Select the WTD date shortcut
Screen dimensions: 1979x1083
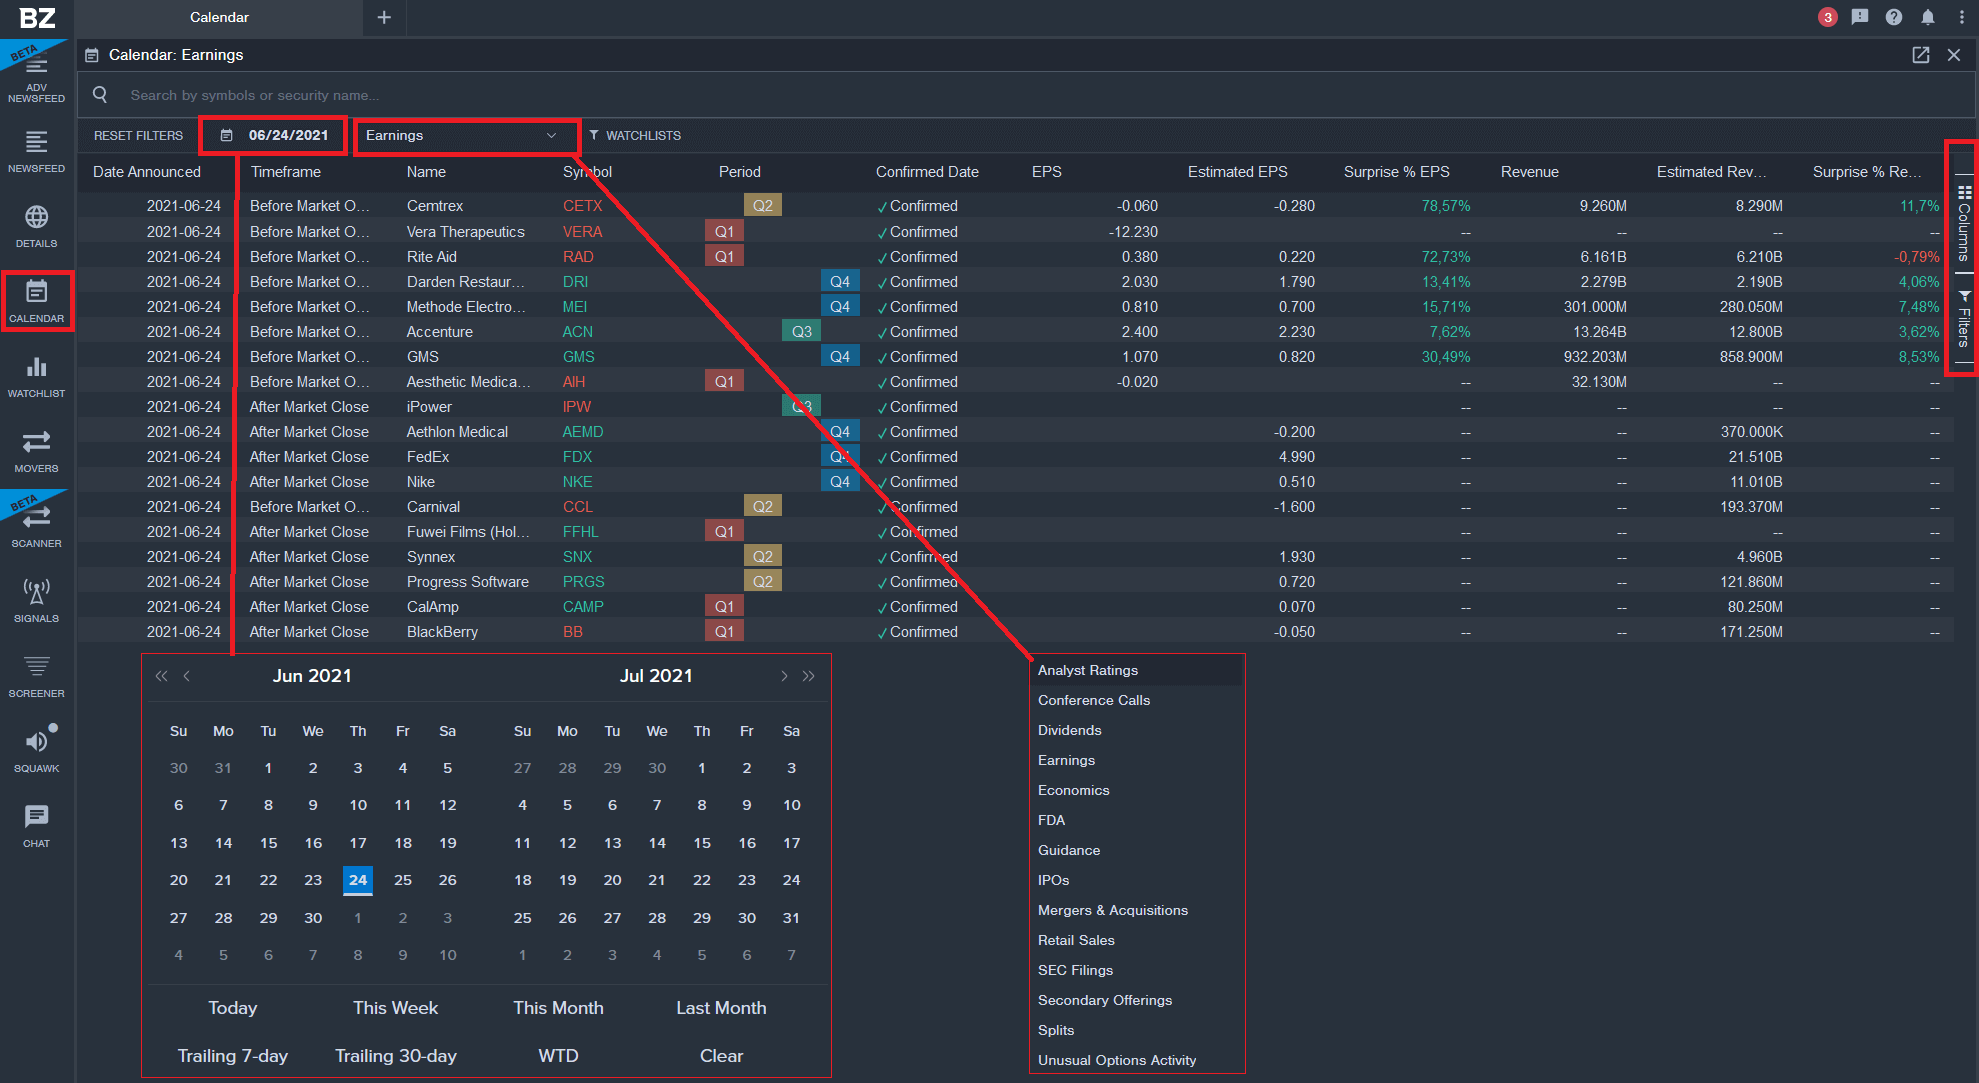point(558,1056)
